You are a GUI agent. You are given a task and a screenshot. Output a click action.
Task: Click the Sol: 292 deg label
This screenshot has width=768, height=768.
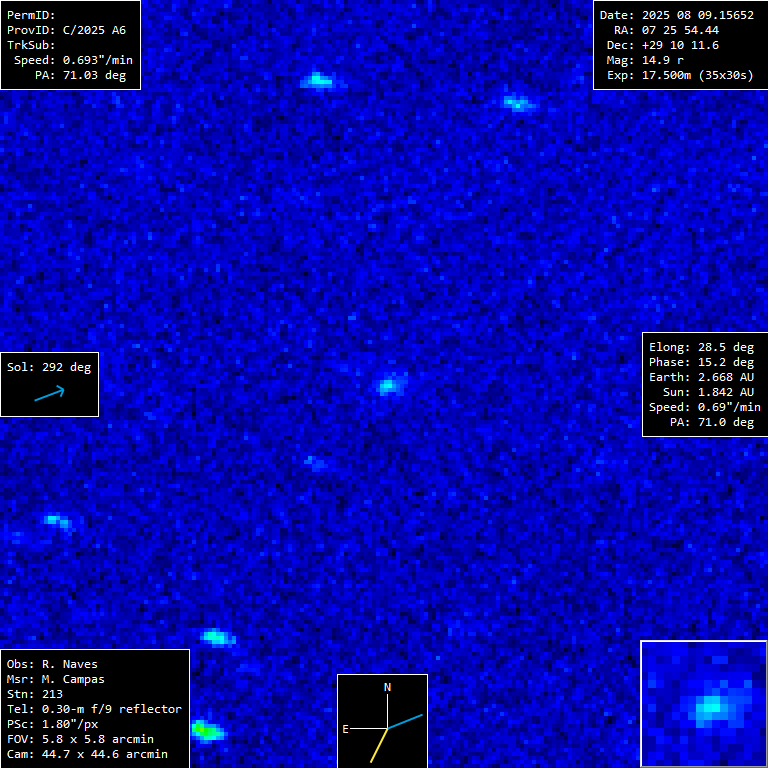coord(49,367)
